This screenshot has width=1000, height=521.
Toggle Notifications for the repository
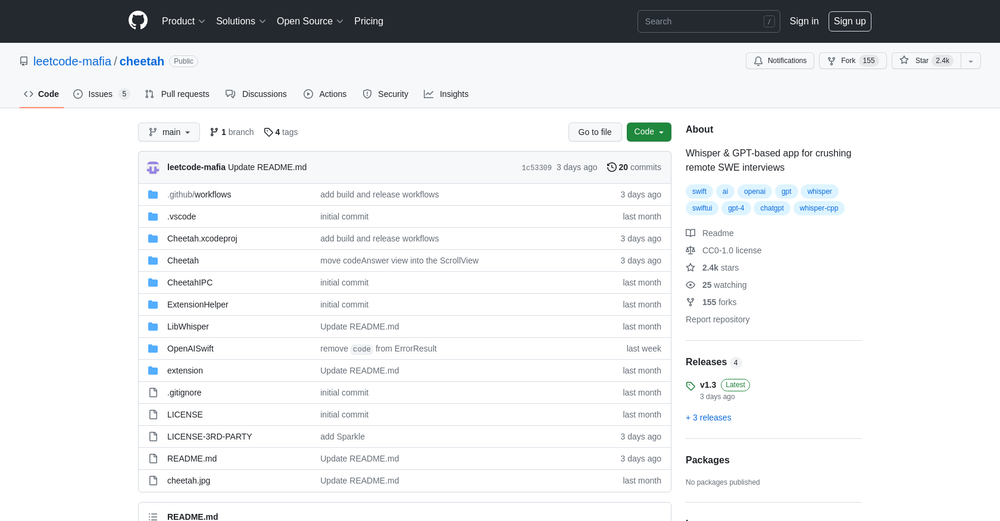(780, 61)
